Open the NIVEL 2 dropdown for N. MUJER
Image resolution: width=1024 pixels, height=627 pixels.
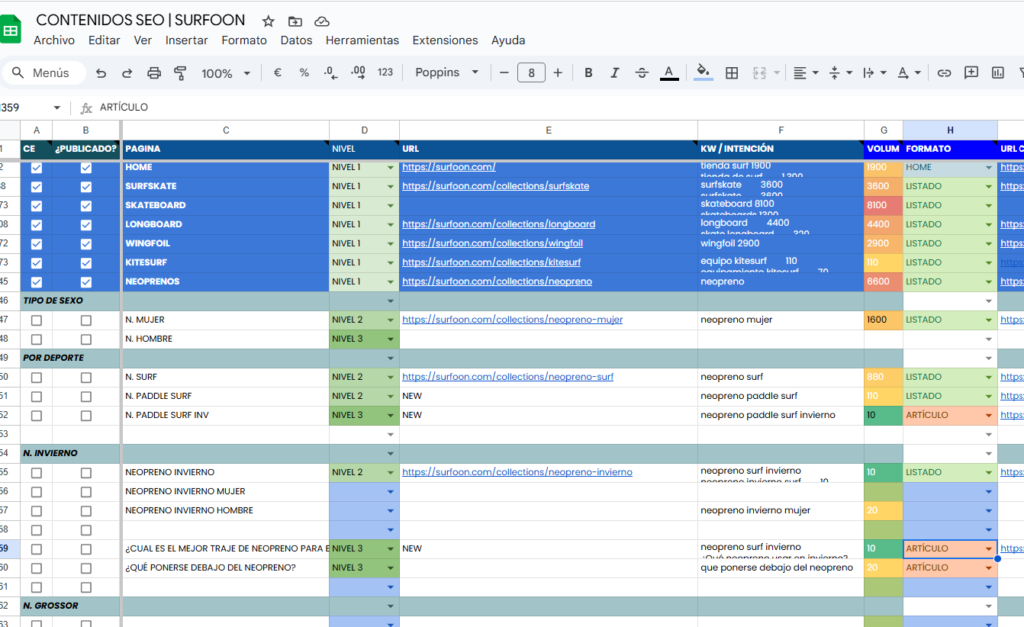[391, 320]
